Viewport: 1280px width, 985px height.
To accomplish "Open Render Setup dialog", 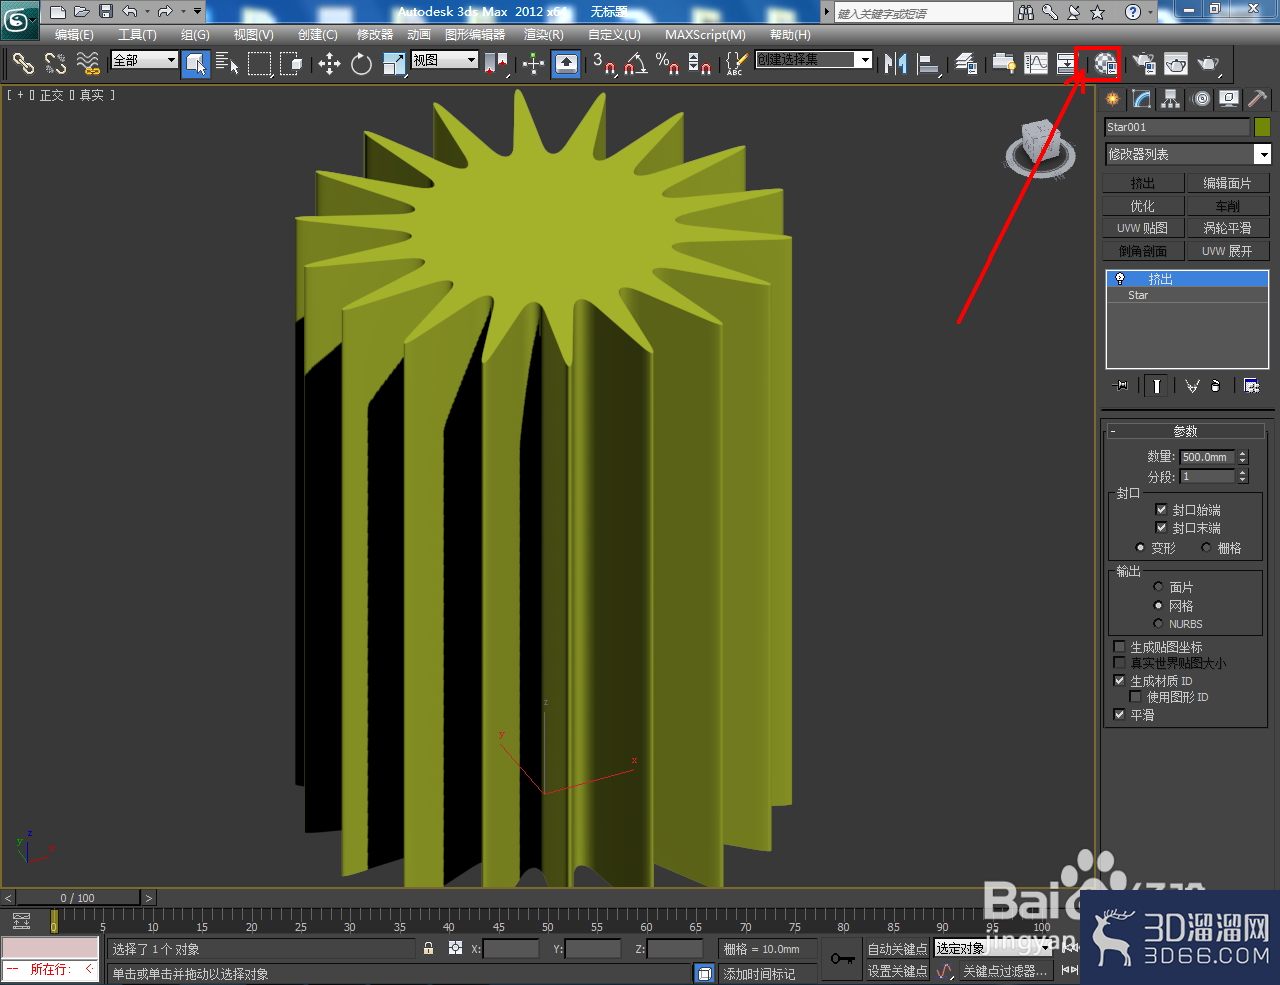I will tap(1144, 63).
